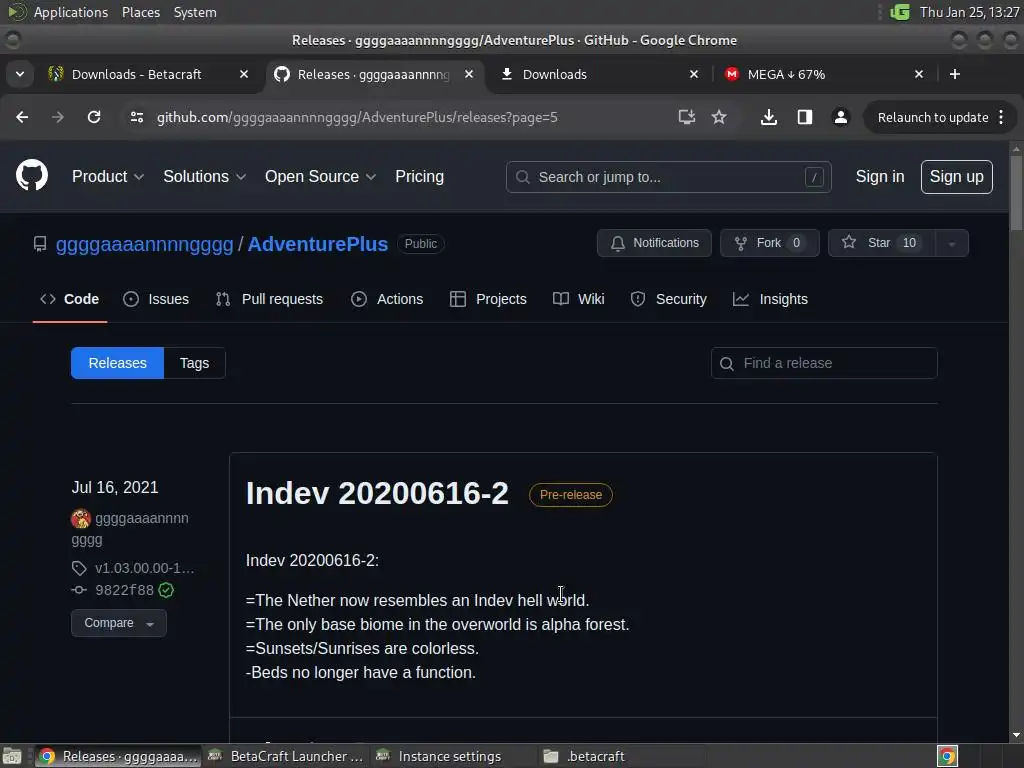1024x768 pixels.
Task: Click the Sign up button
Action: pos(957,176)
